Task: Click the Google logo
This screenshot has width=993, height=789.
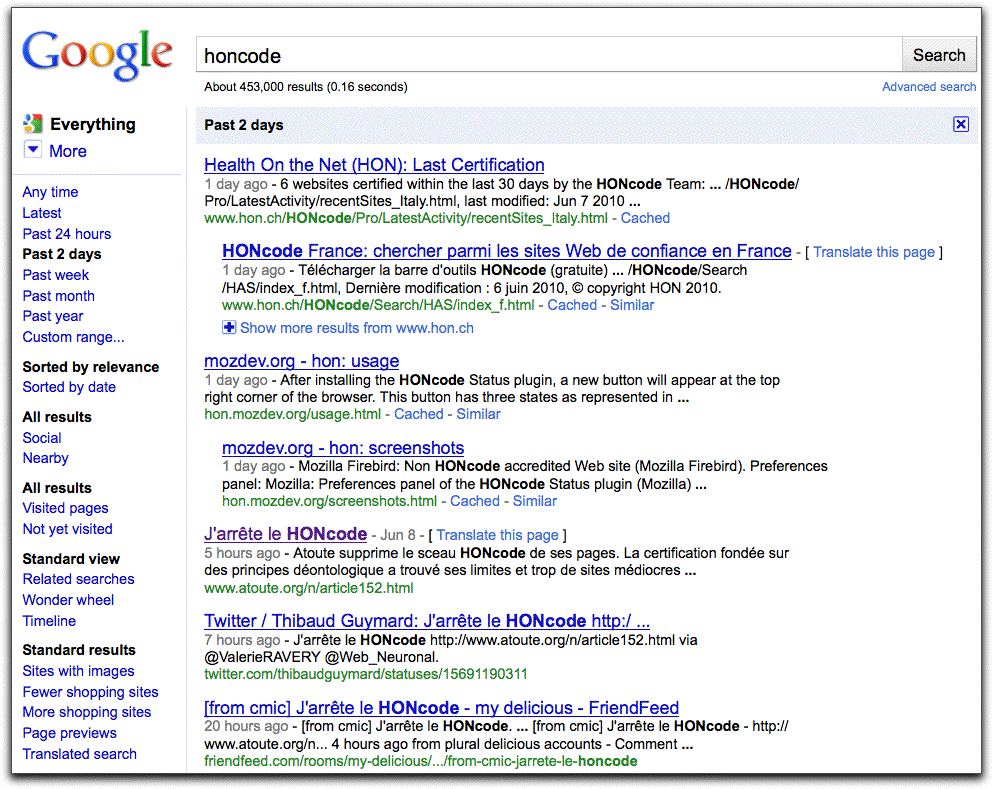Action: click(98, 54)
